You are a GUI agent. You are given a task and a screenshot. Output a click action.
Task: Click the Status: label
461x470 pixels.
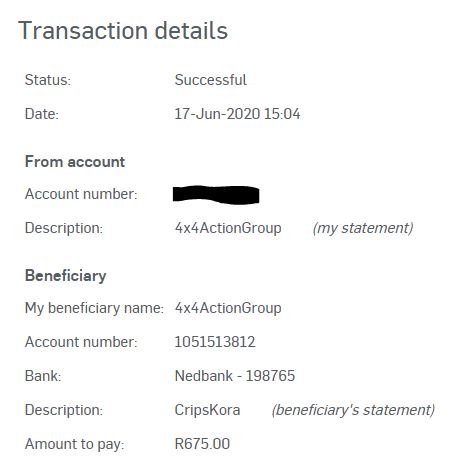click(48, 80)
